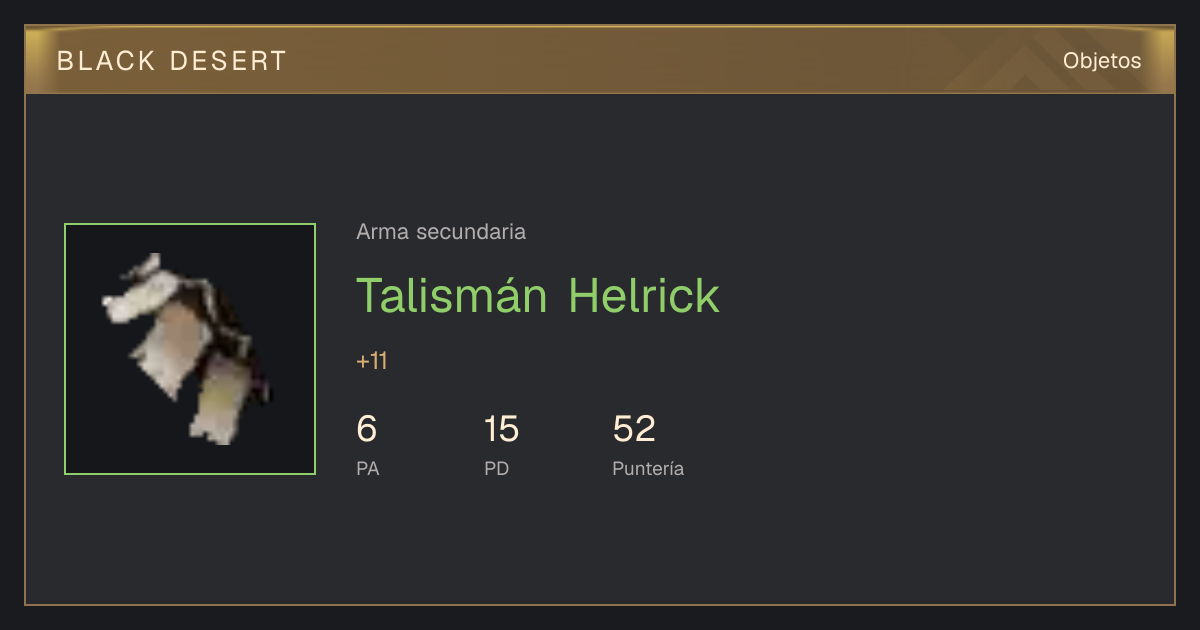Select the PA stat value 6
Screen dimensions: 1200x630
(x=367, y=429)
